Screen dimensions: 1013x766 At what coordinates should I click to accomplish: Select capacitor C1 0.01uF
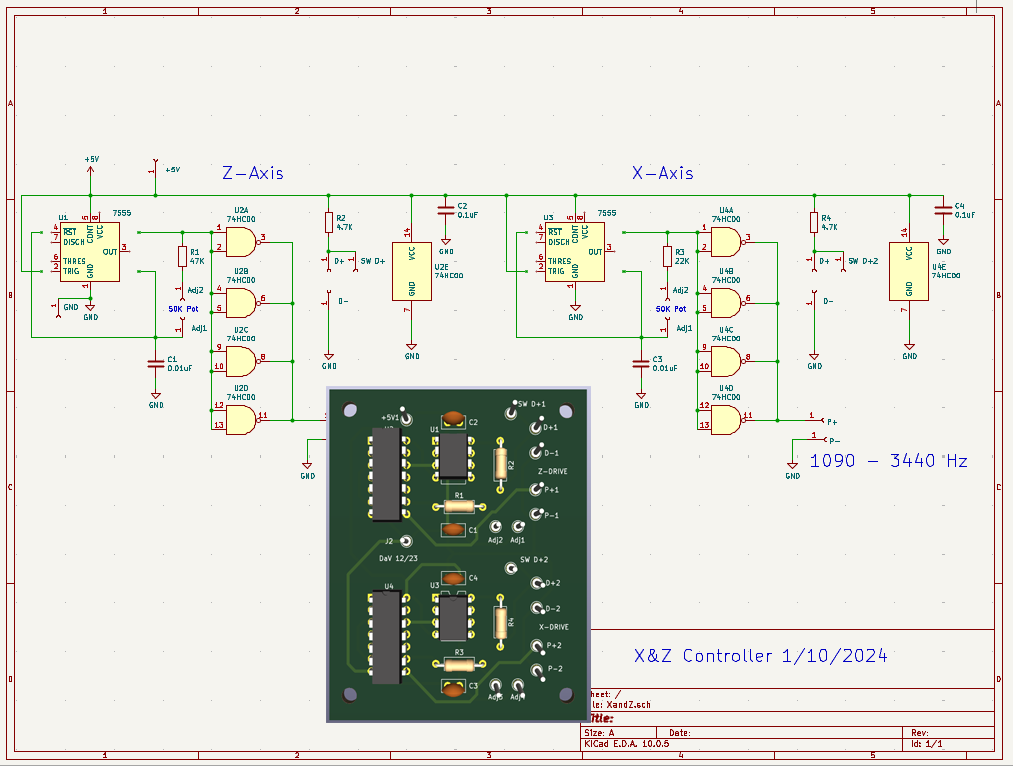pos(156,364)
